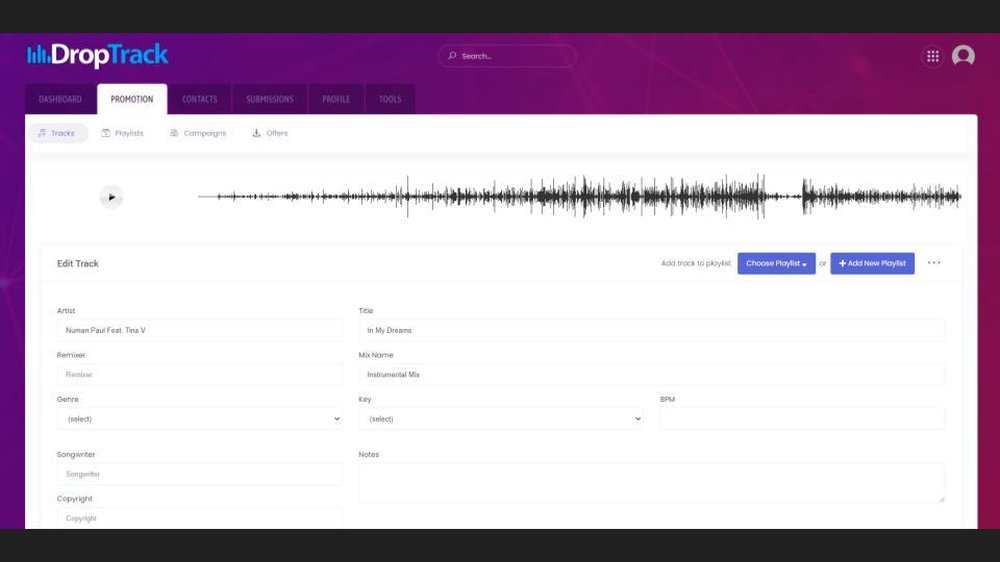
Task: Select the Promotion tab
Action: (132, 100)
